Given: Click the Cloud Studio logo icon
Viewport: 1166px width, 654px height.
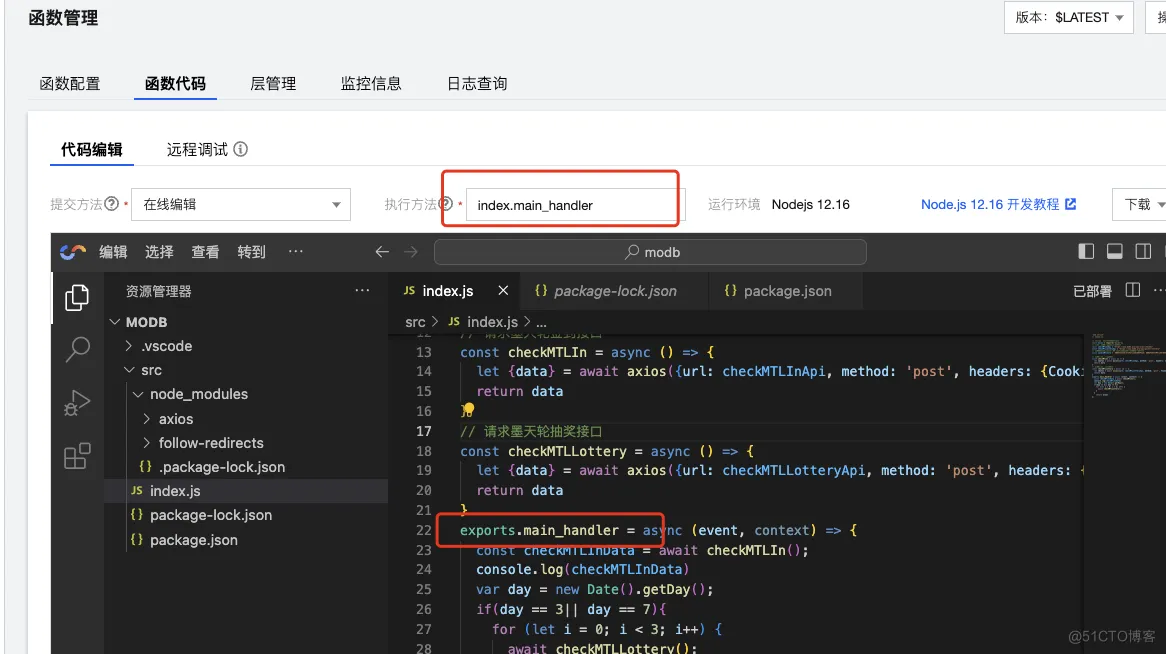Looking at the screenshot, I should point(73,252).
